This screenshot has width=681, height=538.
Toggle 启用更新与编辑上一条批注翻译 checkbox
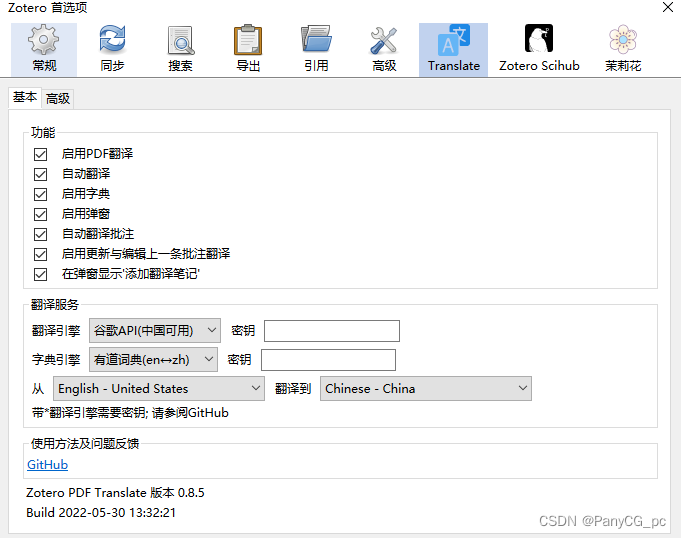(40, 254)
